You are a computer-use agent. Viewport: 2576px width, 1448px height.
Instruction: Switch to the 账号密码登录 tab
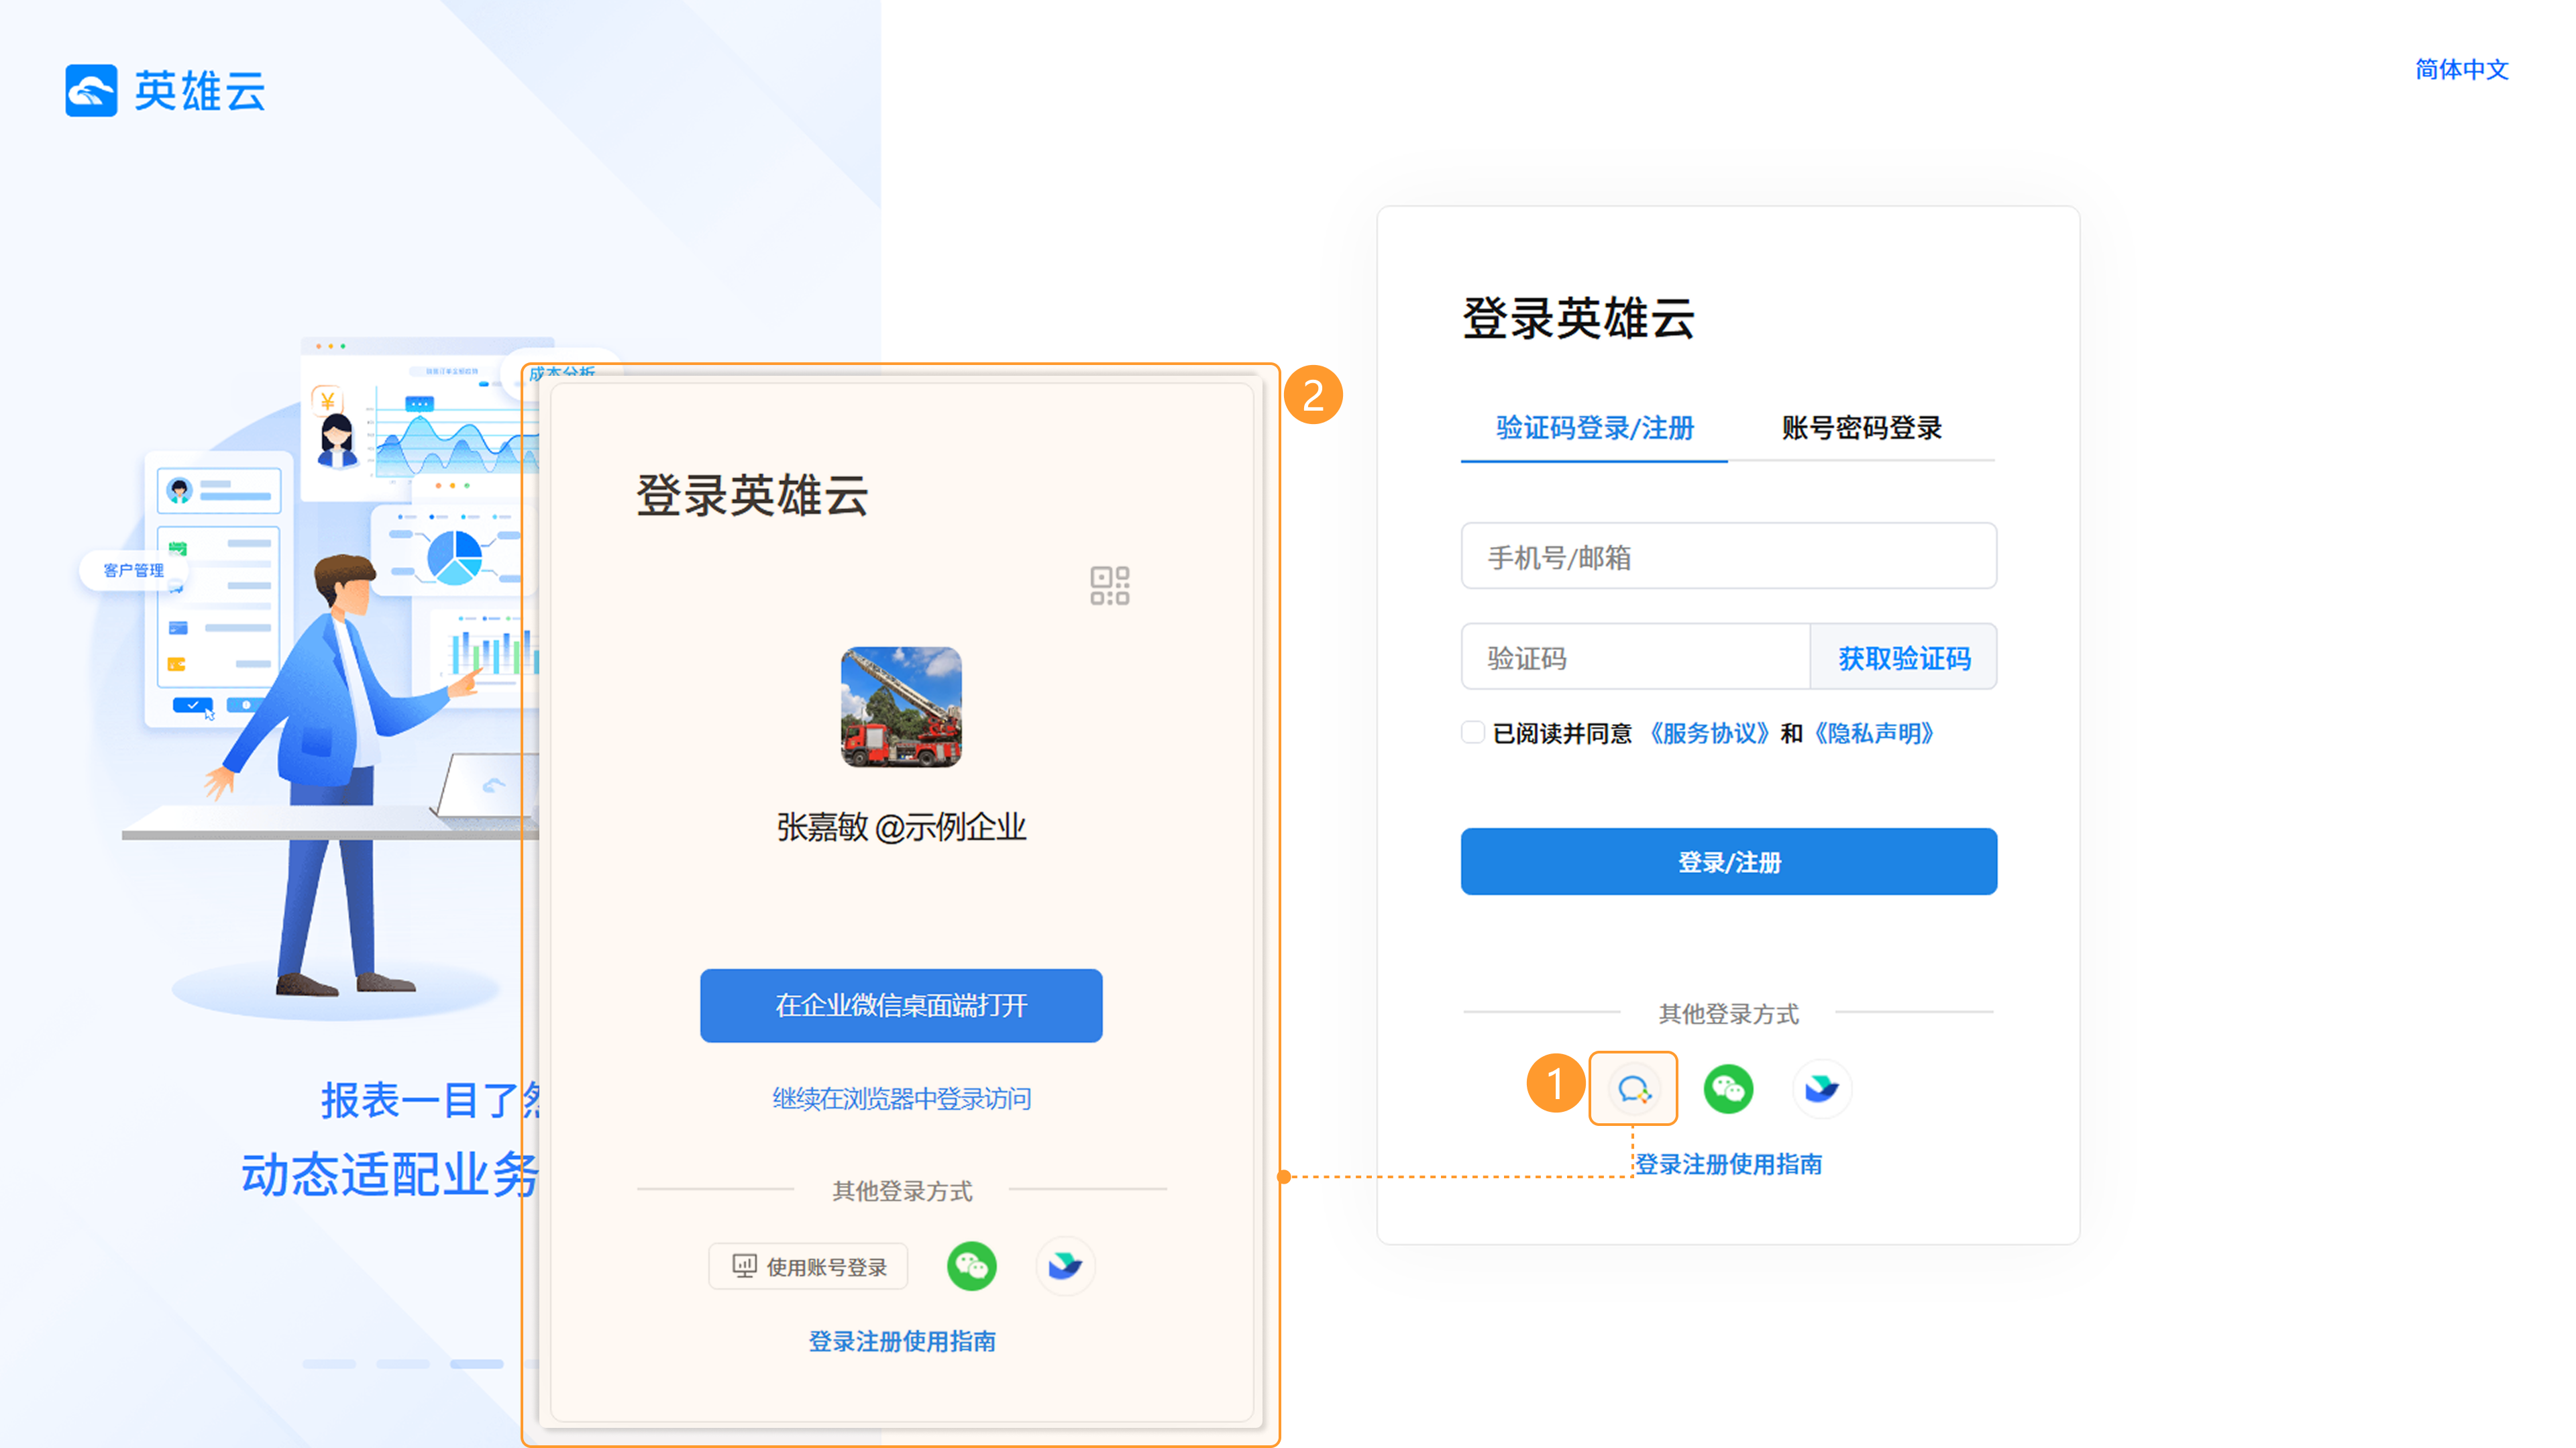tap(1861, 428)
